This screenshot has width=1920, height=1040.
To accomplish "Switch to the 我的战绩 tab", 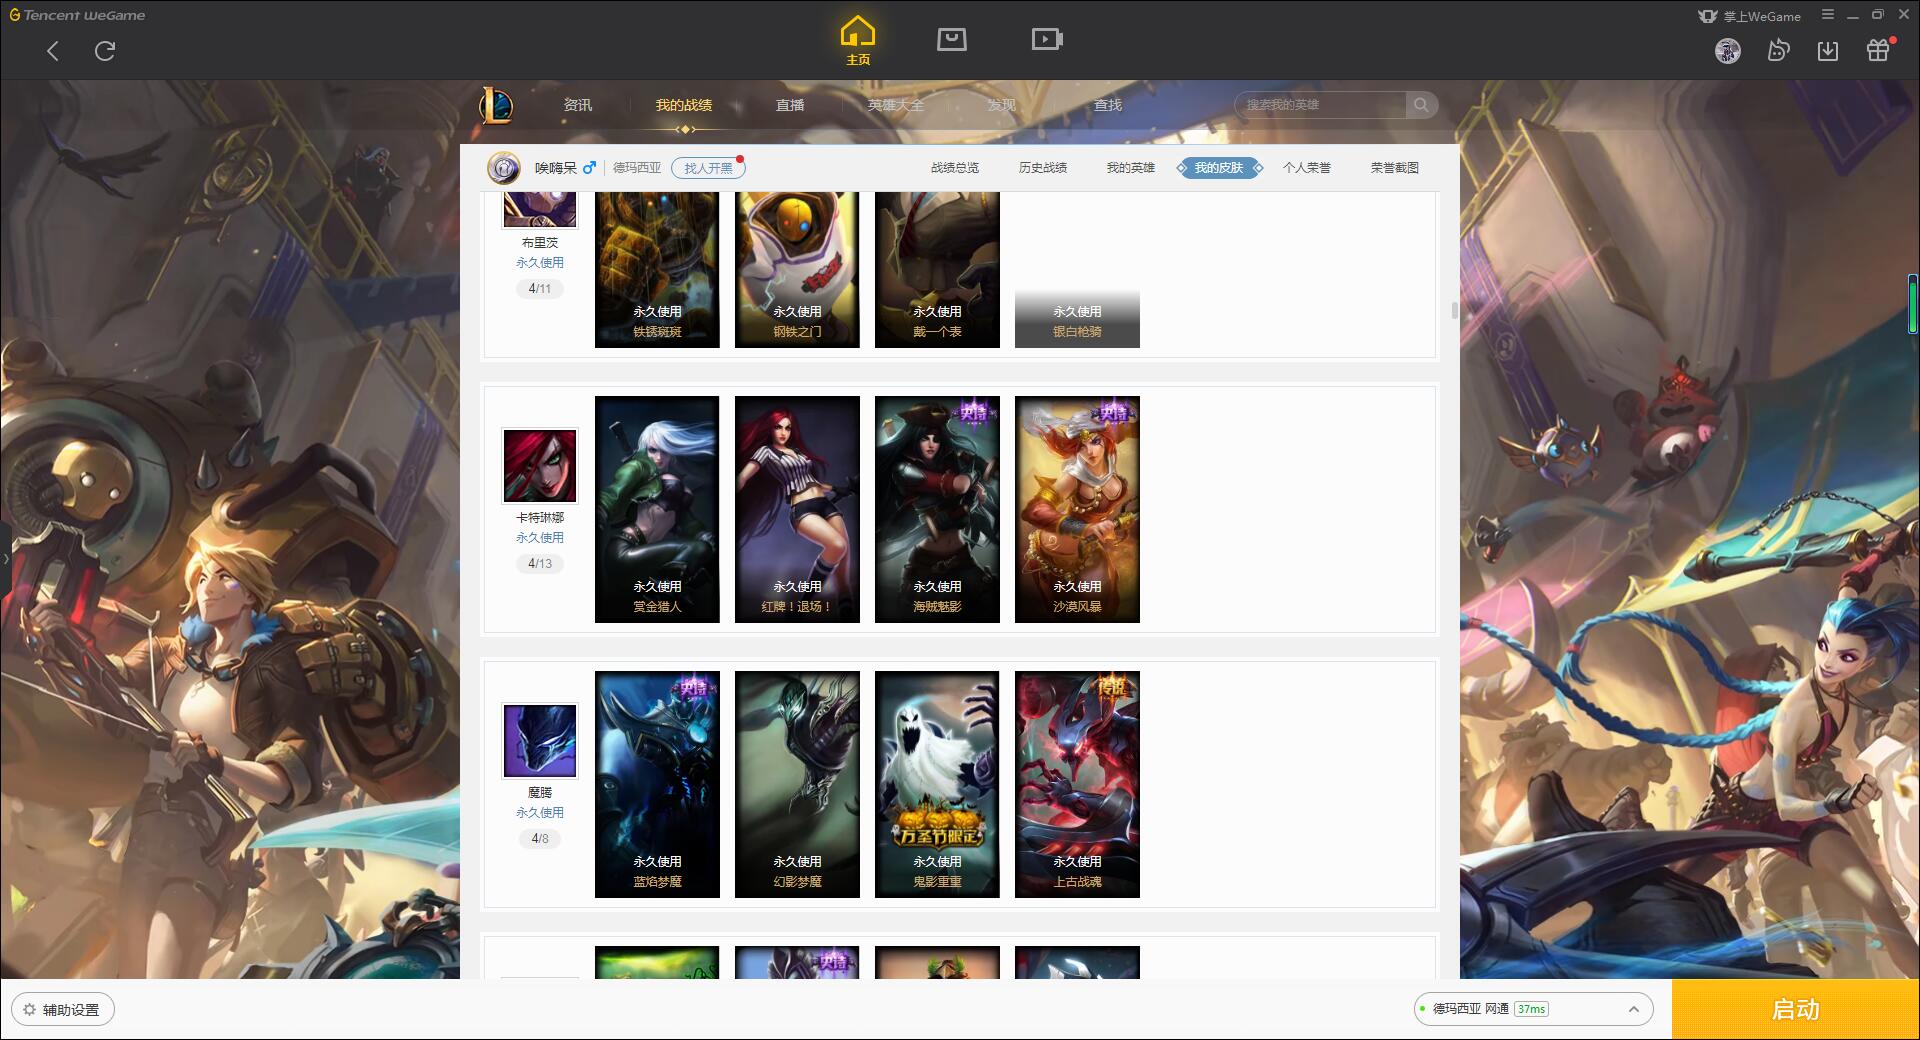I will 684,105.
